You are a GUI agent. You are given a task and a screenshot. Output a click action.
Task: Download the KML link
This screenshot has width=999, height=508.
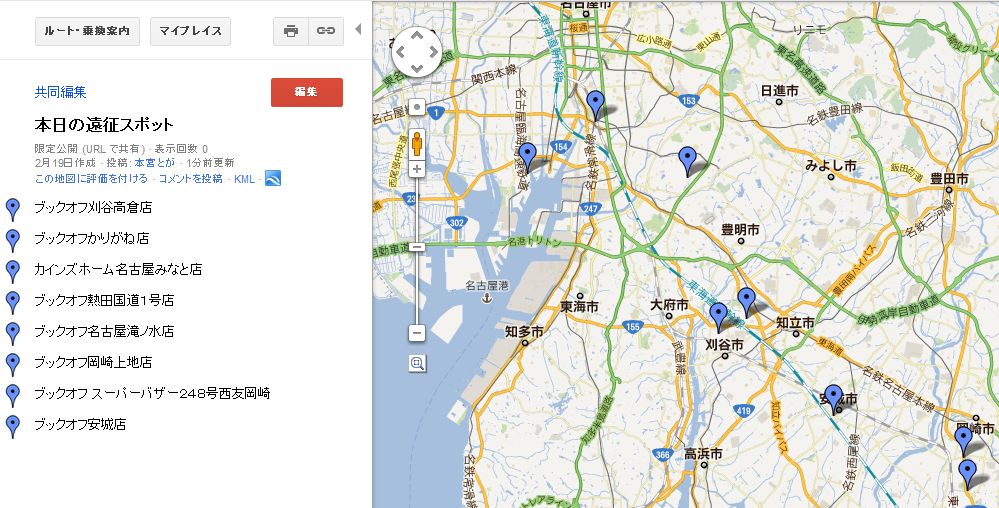tap(244, 179)
